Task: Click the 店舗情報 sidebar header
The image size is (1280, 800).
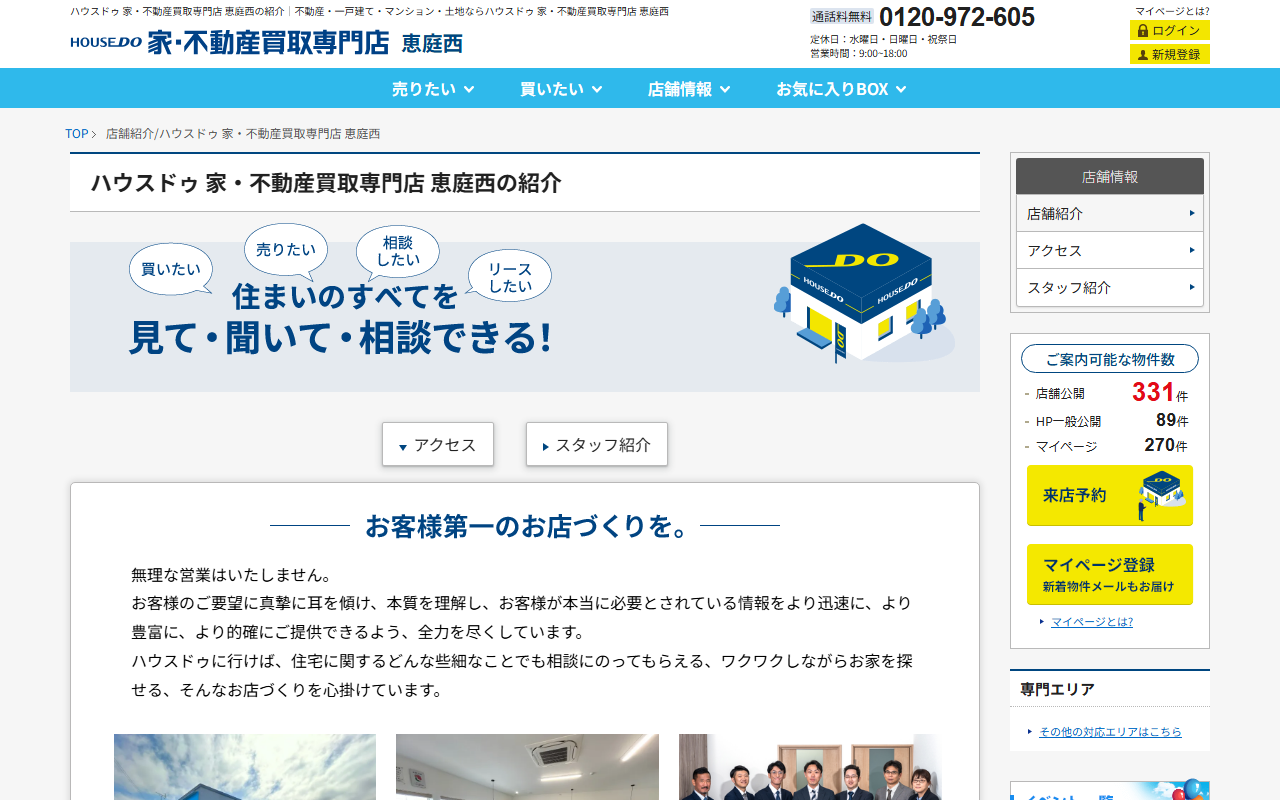Action: [x=1110, y=176]
